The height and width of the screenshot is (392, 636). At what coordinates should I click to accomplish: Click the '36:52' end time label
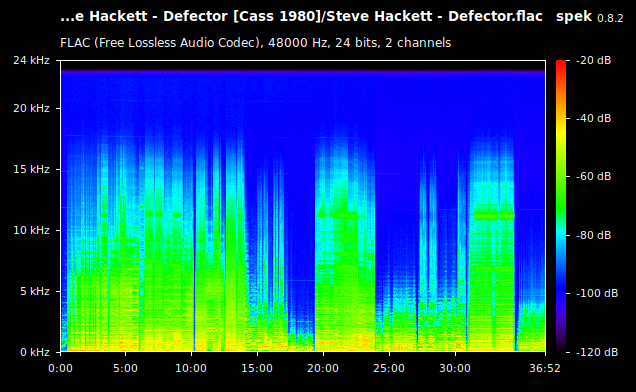[545, 368]
